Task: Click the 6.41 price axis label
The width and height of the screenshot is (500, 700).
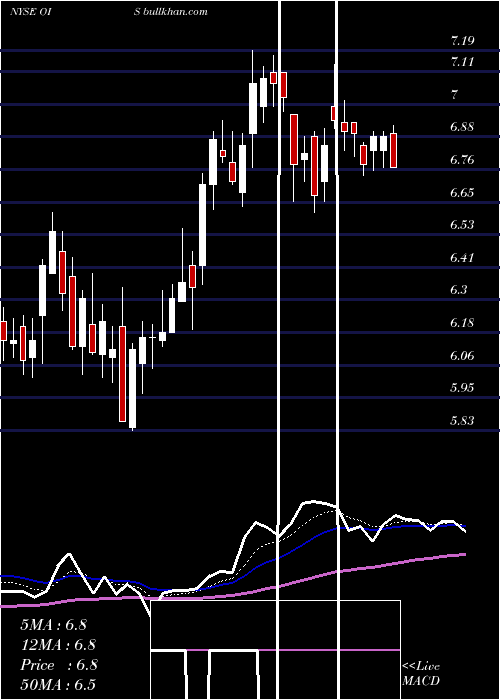Action: 462,258
